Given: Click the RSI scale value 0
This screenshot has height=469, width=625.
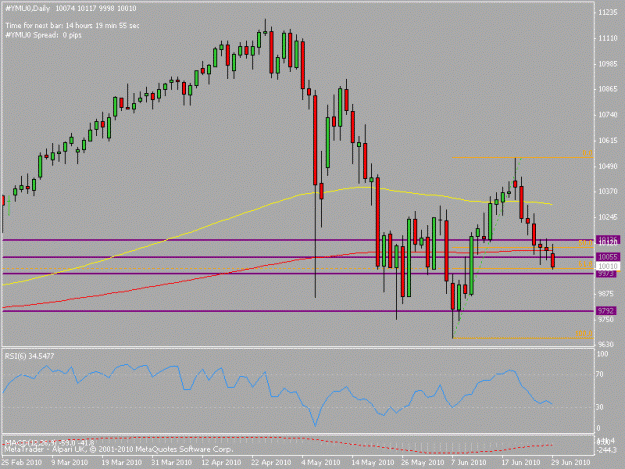Looking at the screenshot, I should [x=599, y=429].
